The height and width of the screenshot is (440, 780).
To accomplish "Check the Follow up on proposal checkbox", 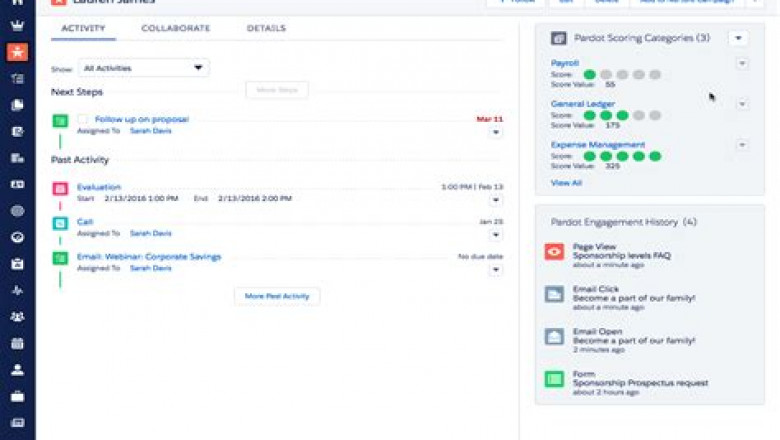I will coord(83,120).
